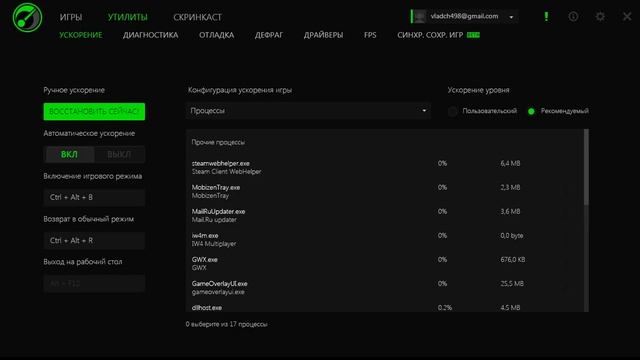
Task: Click the Возврат в обычный режим label
Action: click(x=89, y=219)
